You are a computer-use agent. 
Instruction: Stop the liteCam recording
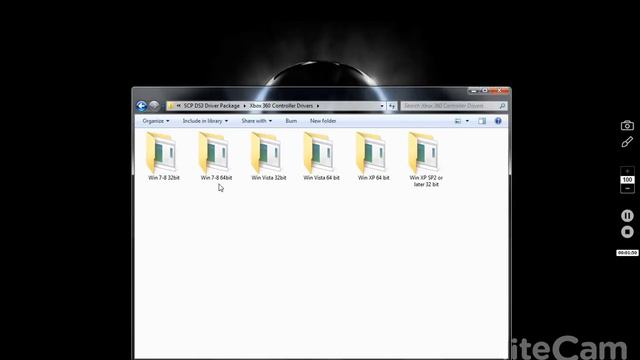pyautogui.click(x=627, y=232)
